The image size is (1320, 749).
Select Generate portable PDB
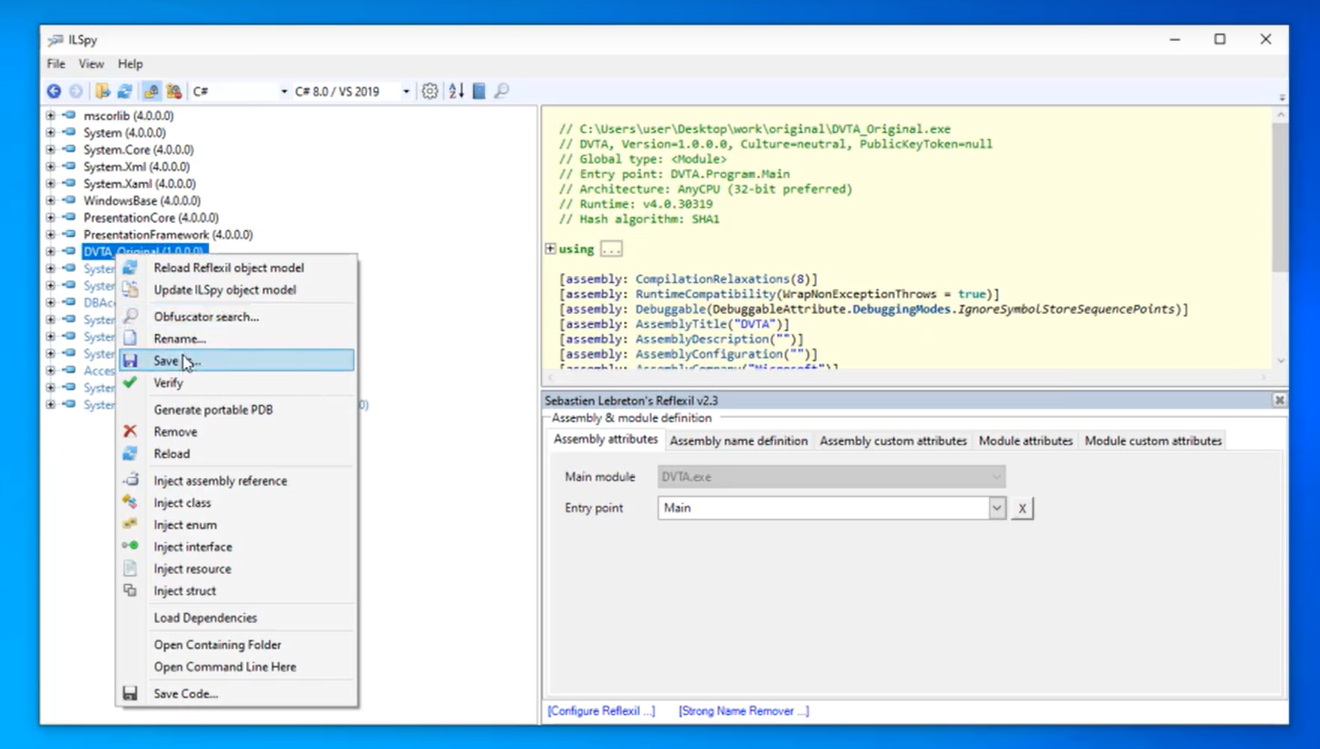pos(236,410)
